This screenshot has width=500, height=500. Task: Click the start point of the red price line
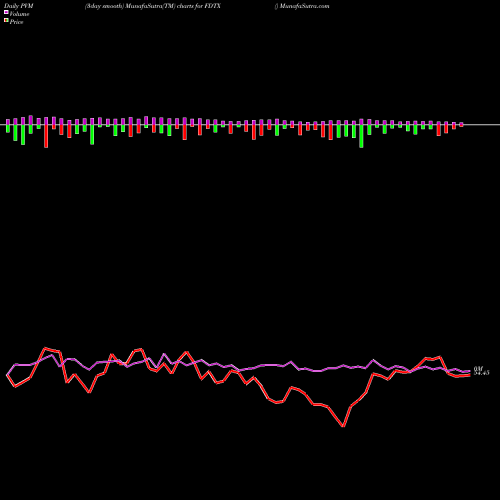click(7, 375)
